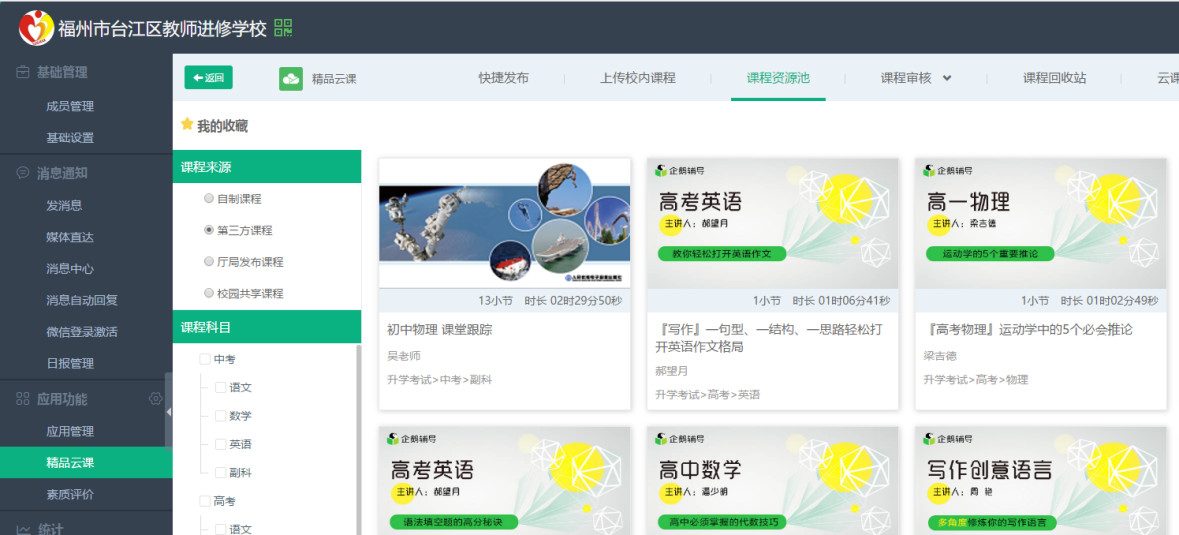
Task: Open 基础设置 in the sidebar
Action: pos(70,138)
